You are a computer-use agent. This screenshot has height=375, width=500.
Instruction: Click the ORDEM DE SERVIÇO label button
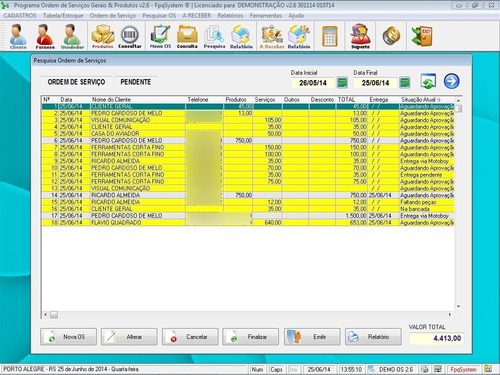pyautogui.click(x=76, y=82)
